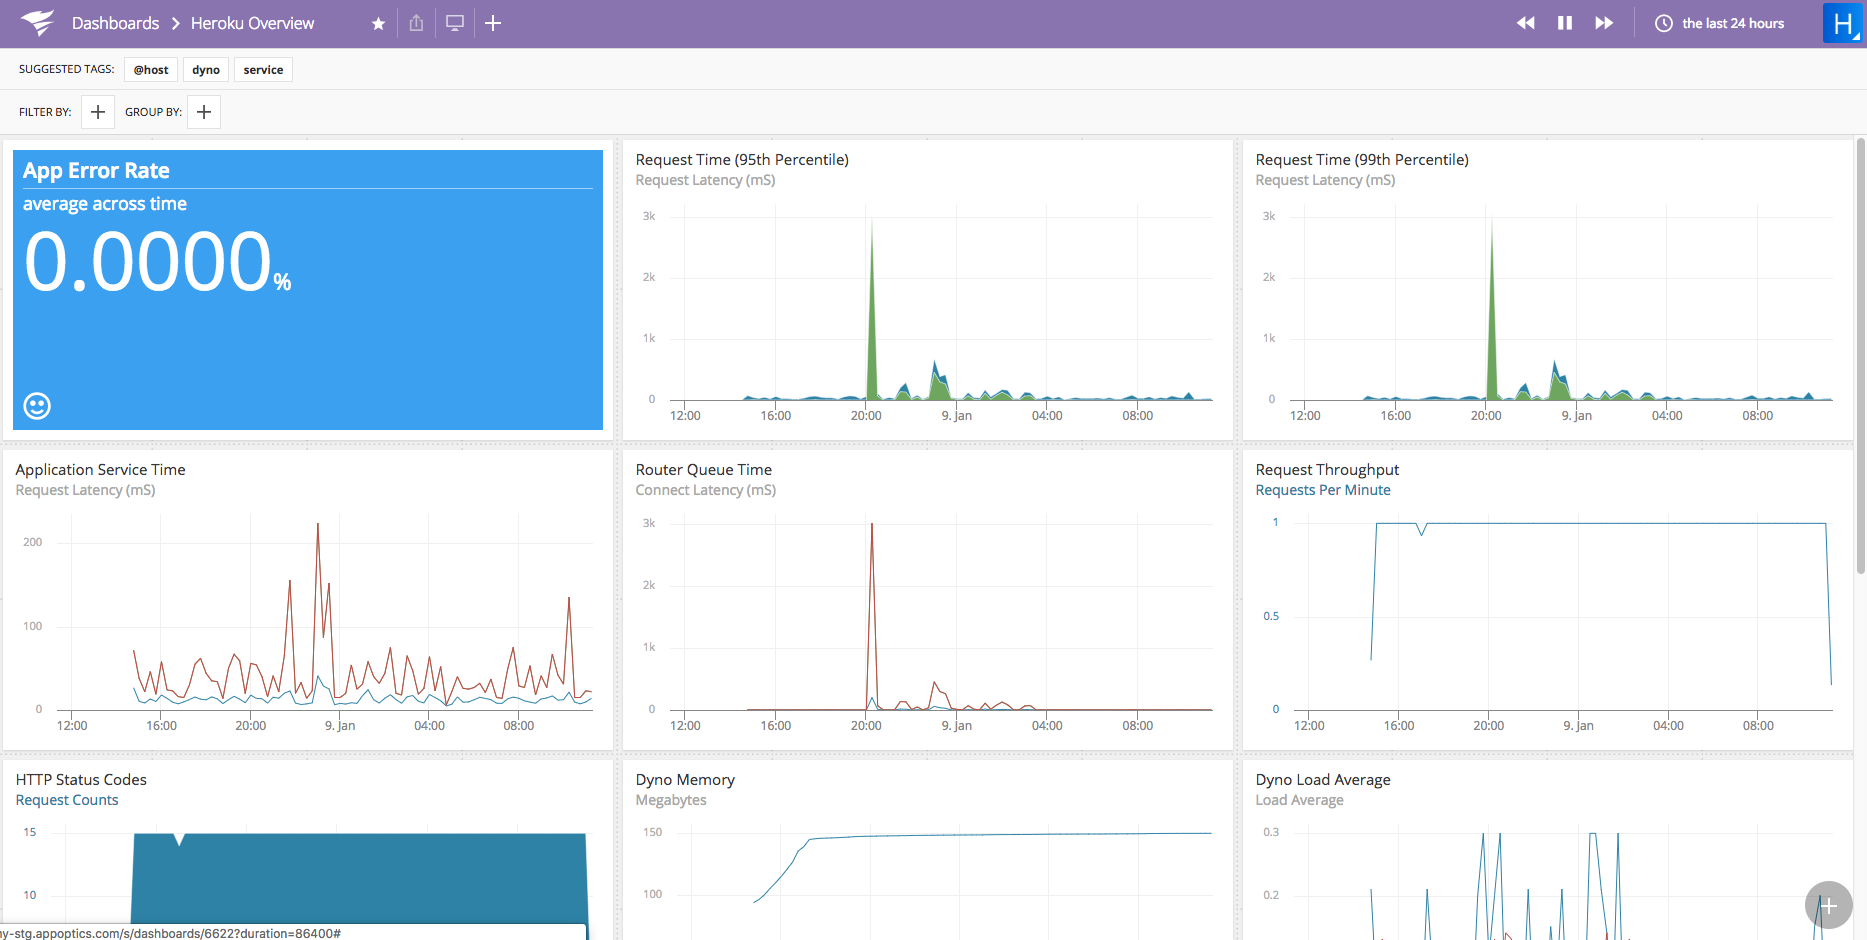Open the Heroku account avatar menu
This screenshot has height=940, width=1867.
click(1843, 22)
